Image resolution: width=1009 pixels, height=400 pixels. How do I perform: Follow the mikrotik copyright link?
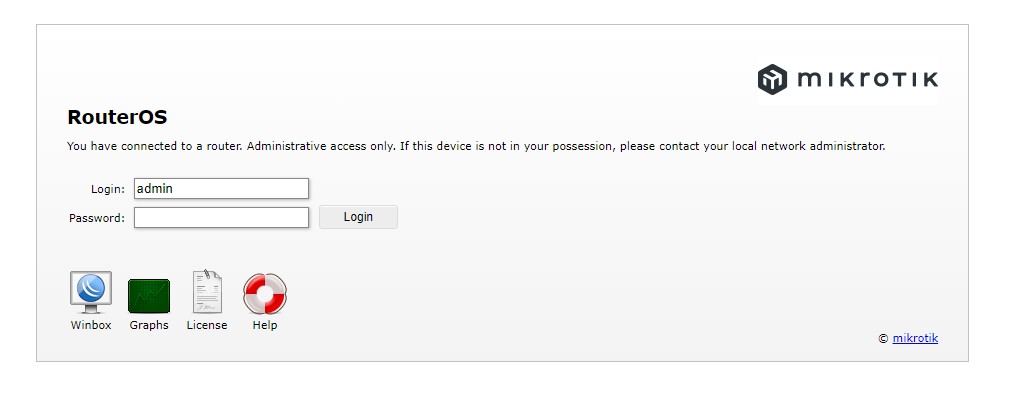click(915, 338)
